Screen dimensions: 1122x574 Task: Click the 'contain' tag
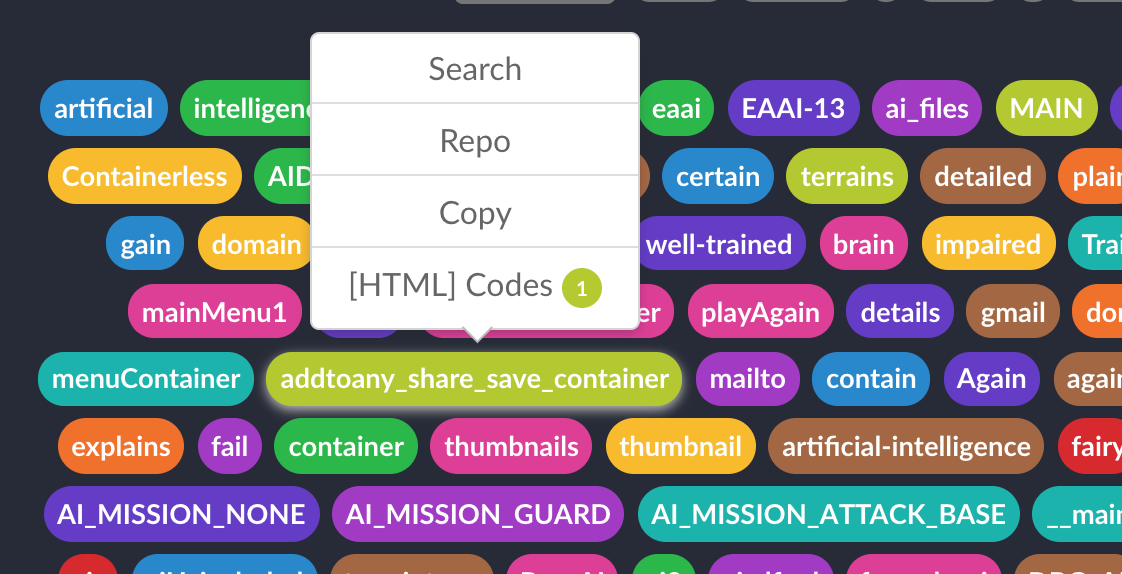point(871,379)
